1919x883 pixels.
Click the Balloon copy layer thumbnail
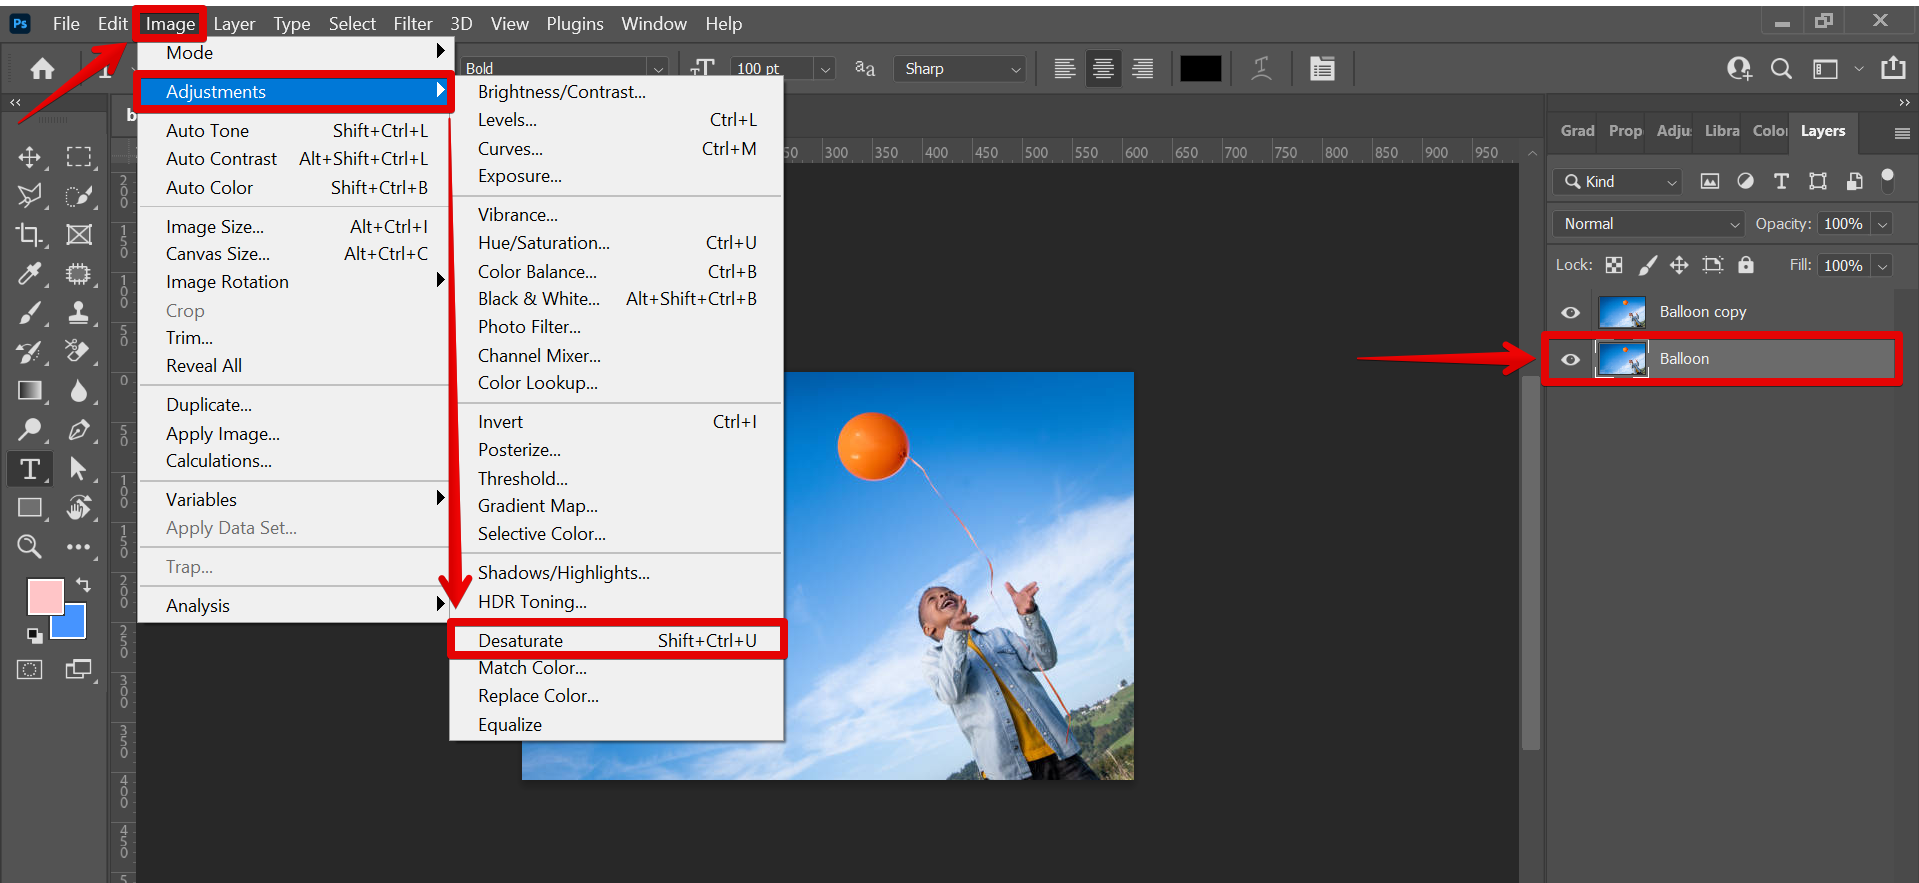(x=1621, y=312)
